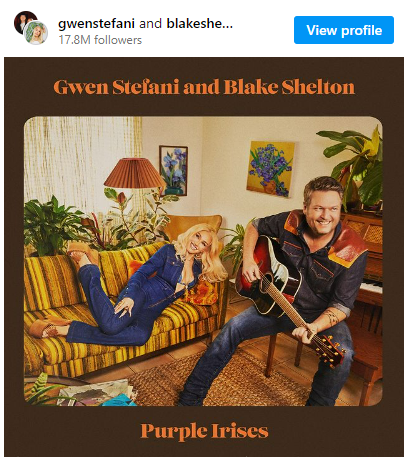
Task: Click the pleated orange lampshade
Action: pos(134,173)
